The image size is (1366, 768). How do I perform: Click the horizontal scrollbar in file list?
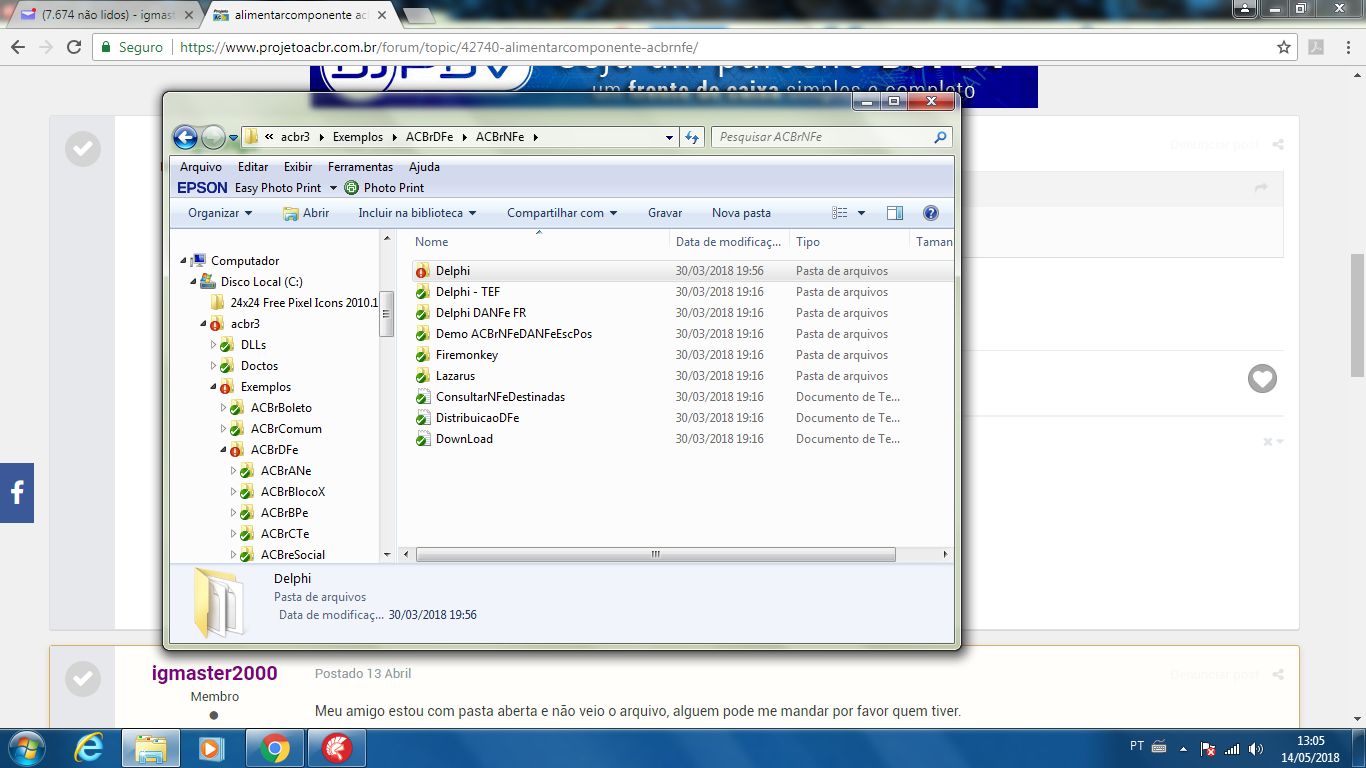coord(655,554)
